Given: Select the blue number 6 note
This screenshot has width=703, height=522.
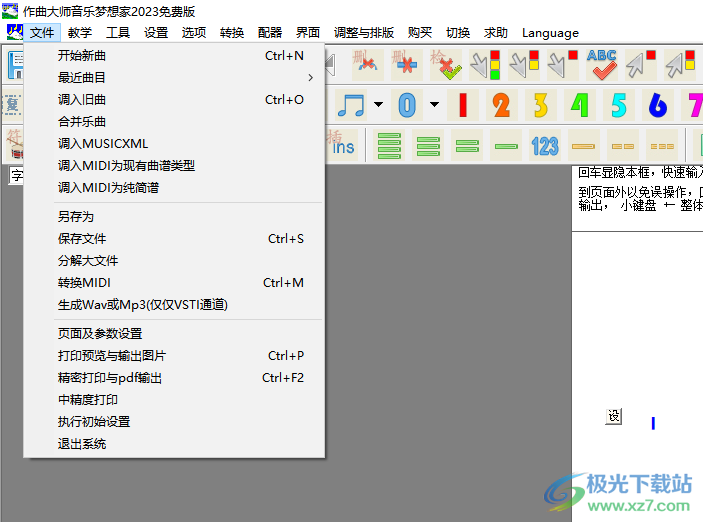Looking at the screenshot, I should click(658, 105).
